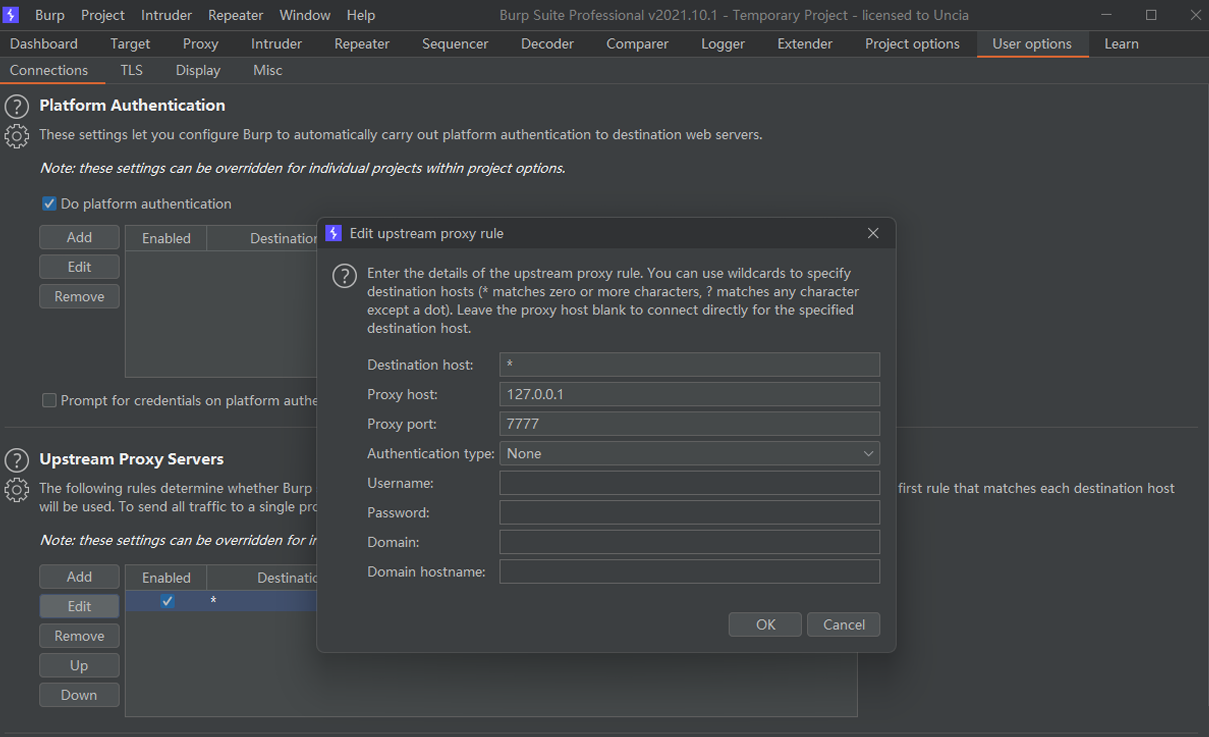
Task: Click the Domain hostname field
Action: point(689,572)
